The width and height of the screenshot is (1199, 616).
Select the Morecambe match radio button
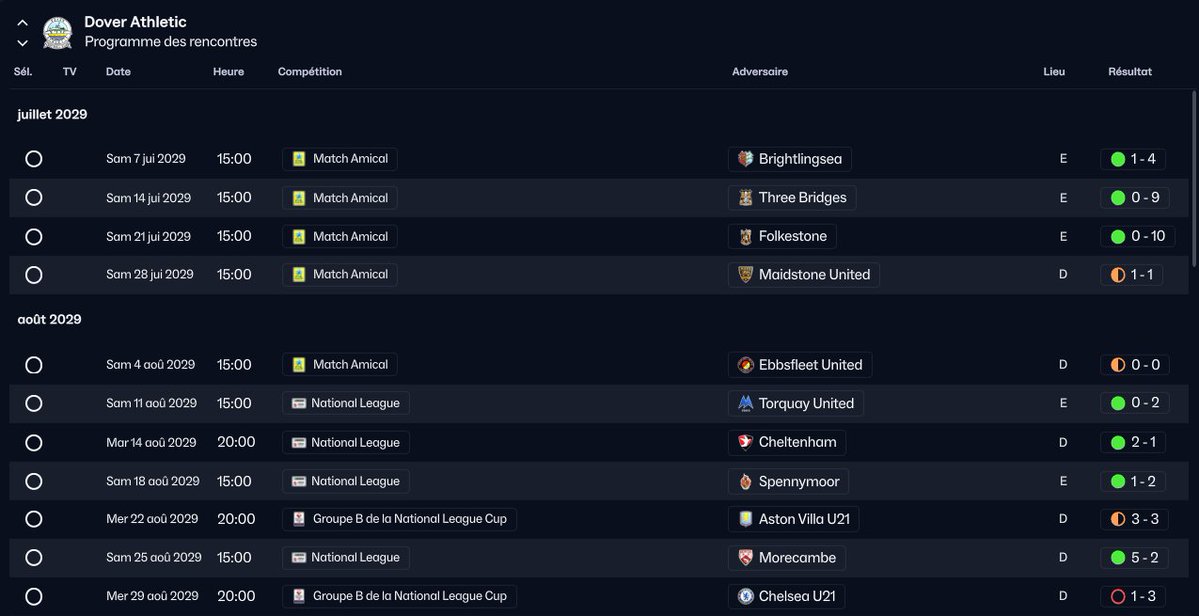click(34, 557)
